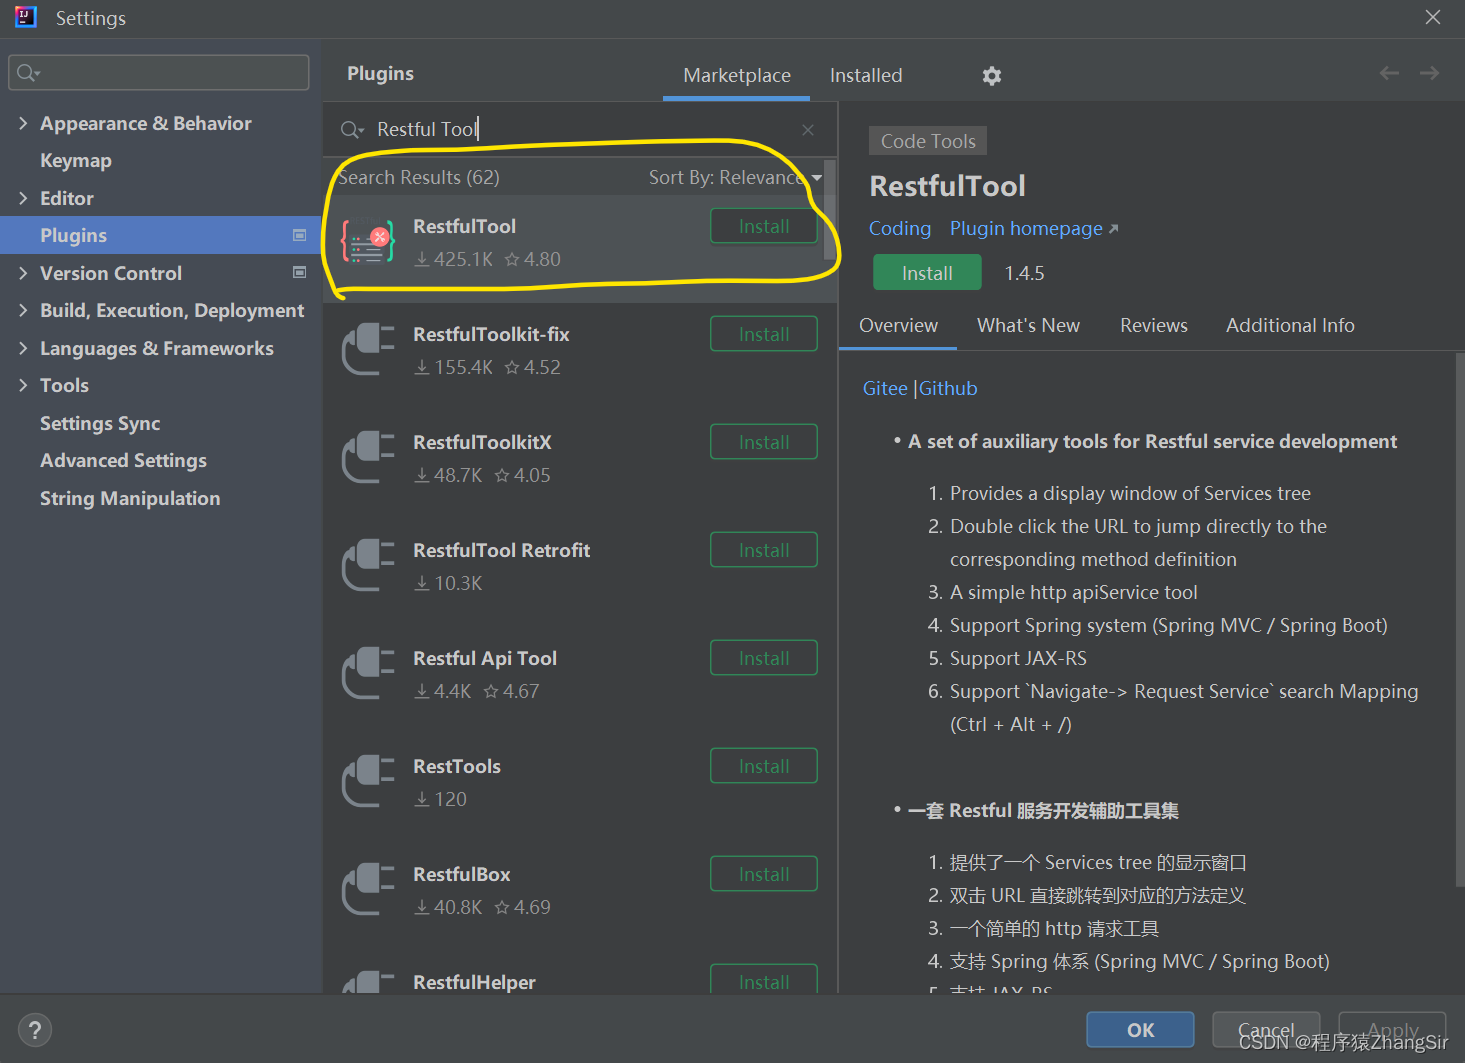1465x1063 pixels.
Task: Open the Reviews tab
Action: (1153, 326)
